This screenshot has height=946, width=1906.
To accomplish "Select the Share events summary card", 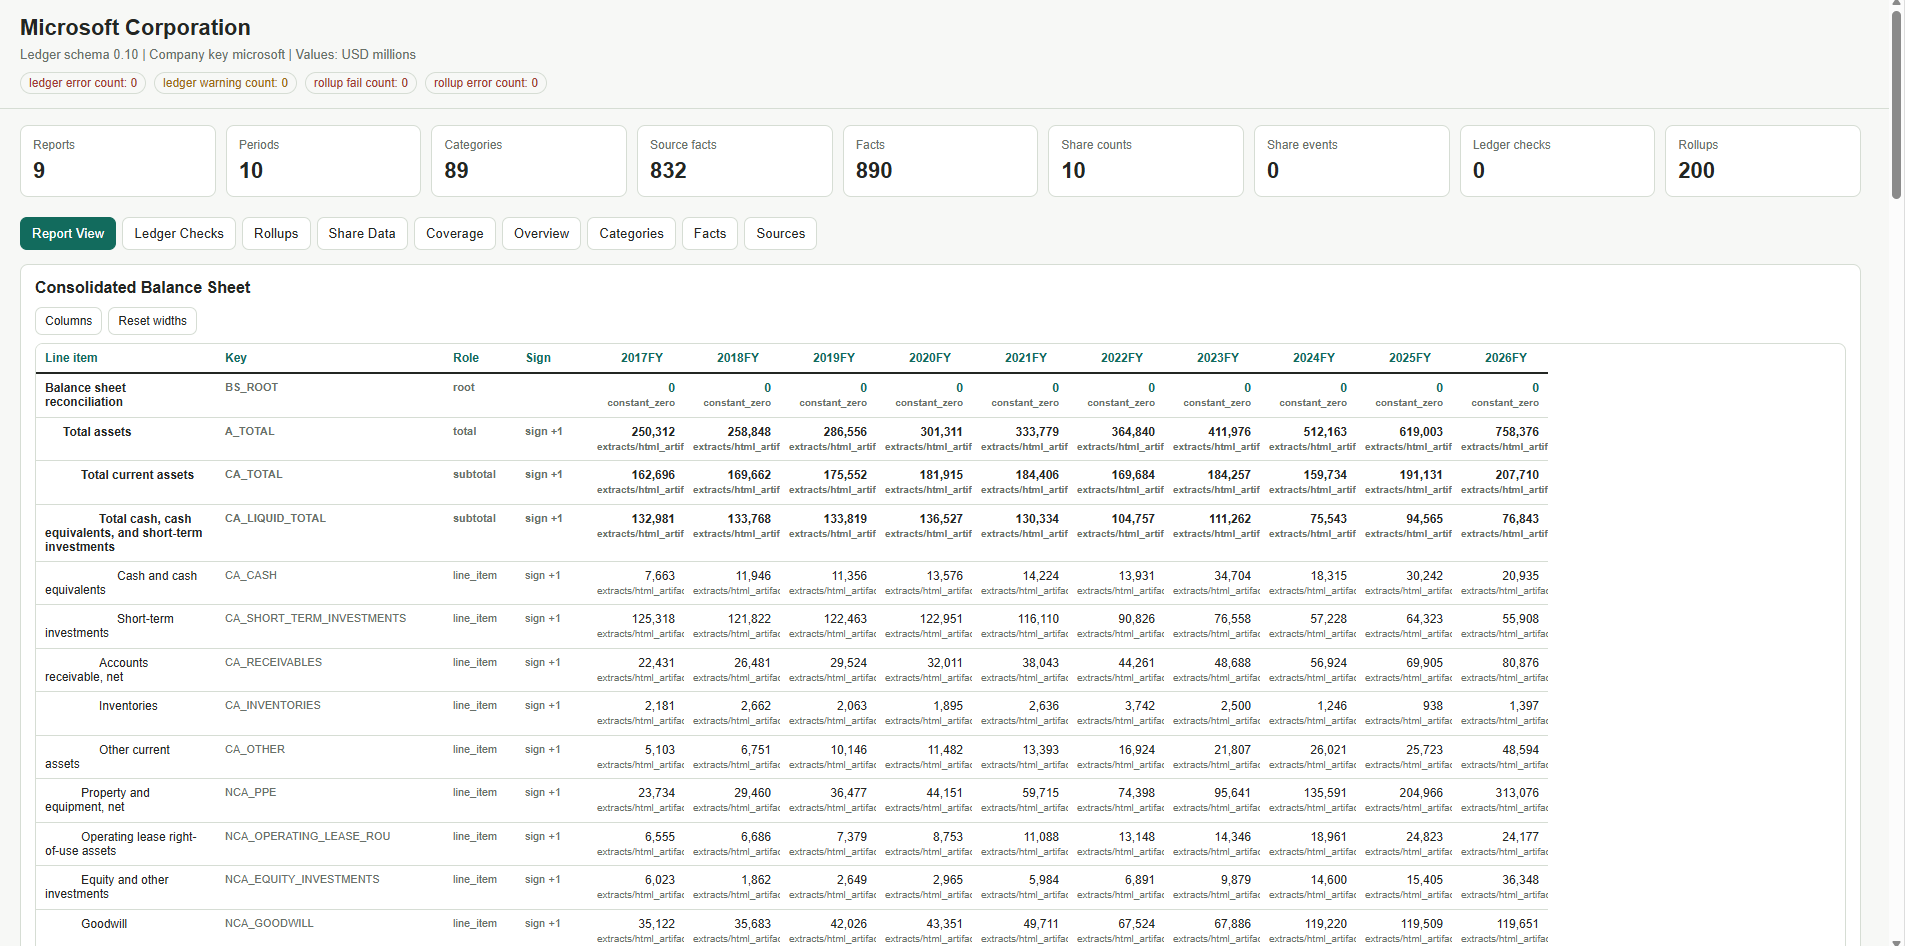I will (x=1352, y=161).
